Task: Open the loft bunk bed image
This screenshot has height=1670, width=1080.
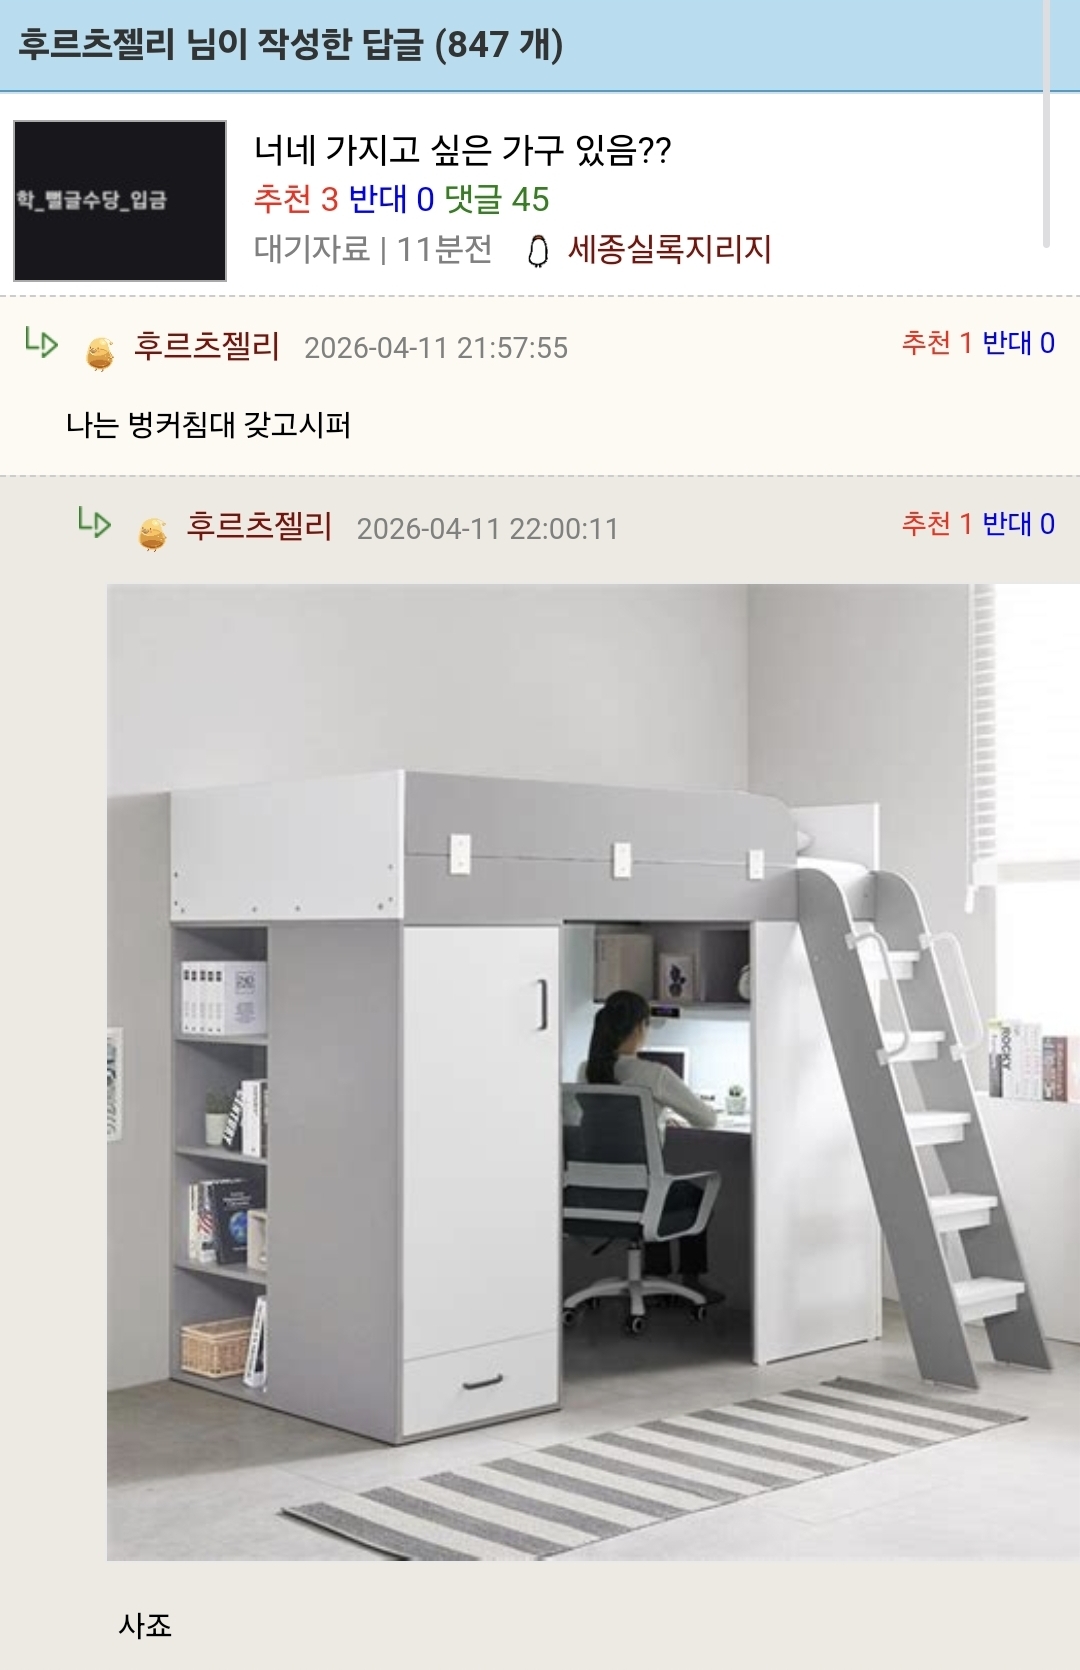Action: pyautogui.click(x=593, y=1072)
